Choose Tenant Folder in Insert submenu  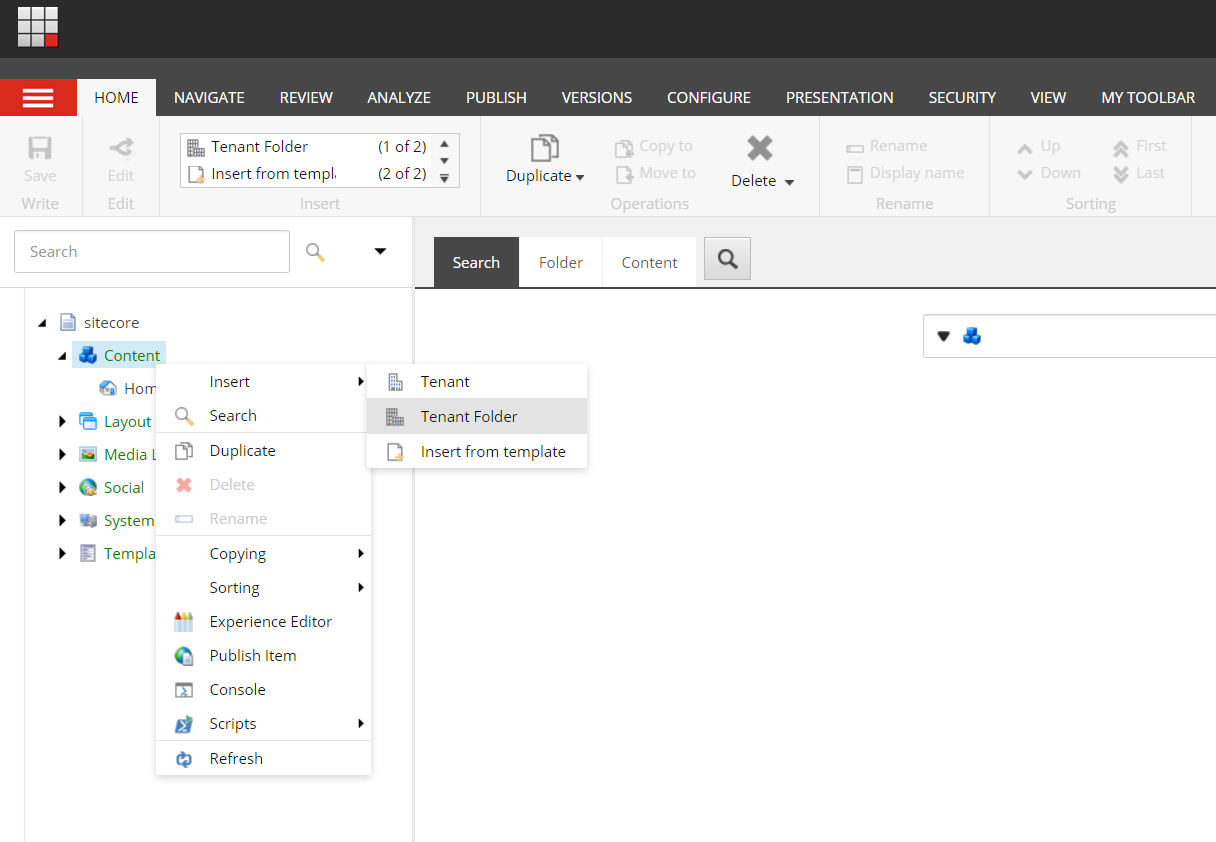(x=468, y=416)
